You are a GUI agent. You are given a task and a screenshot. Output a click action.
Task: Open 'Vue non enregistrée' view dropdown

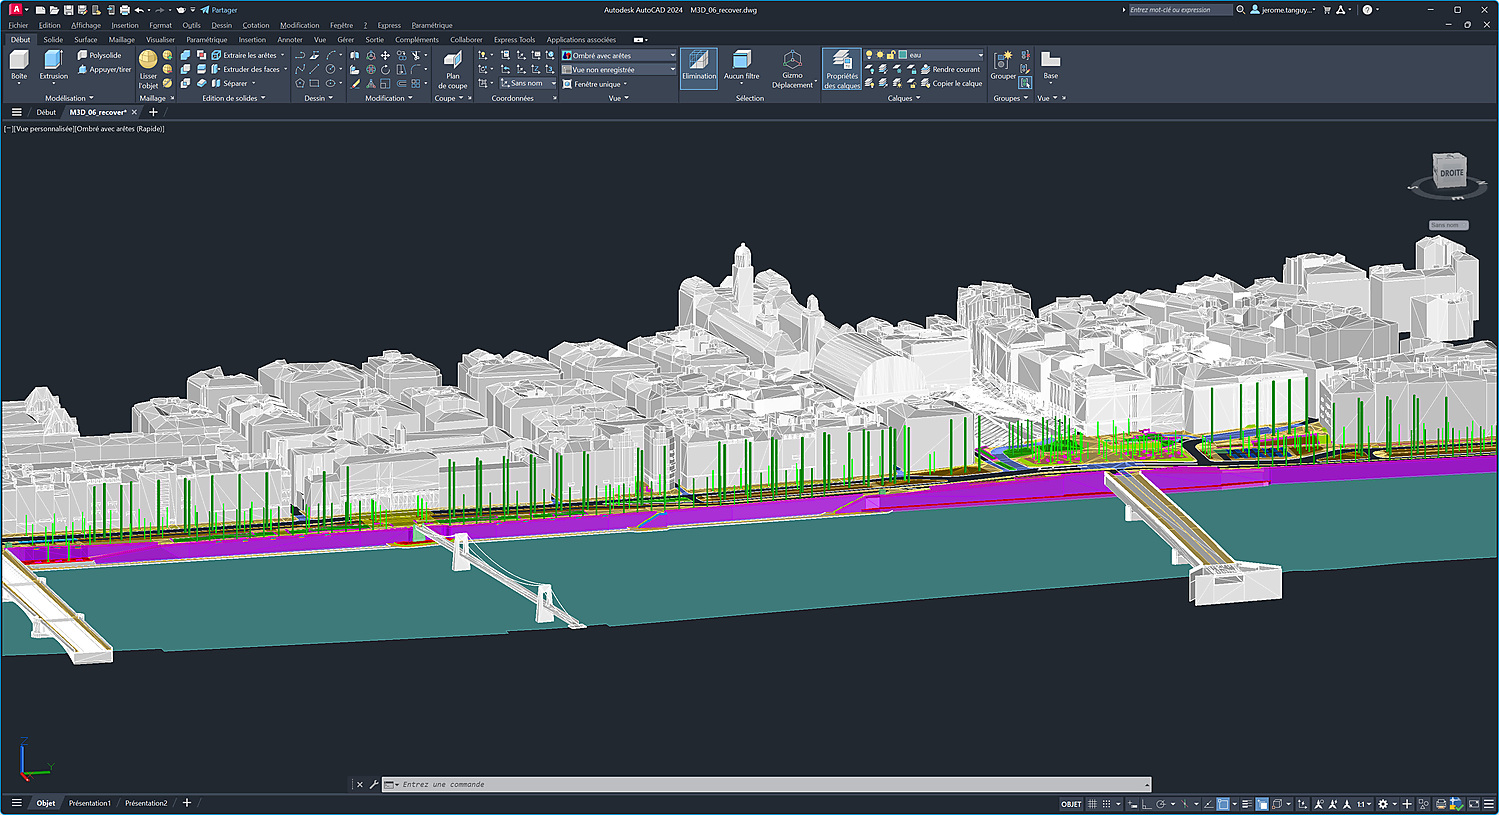tap(672, 70)
